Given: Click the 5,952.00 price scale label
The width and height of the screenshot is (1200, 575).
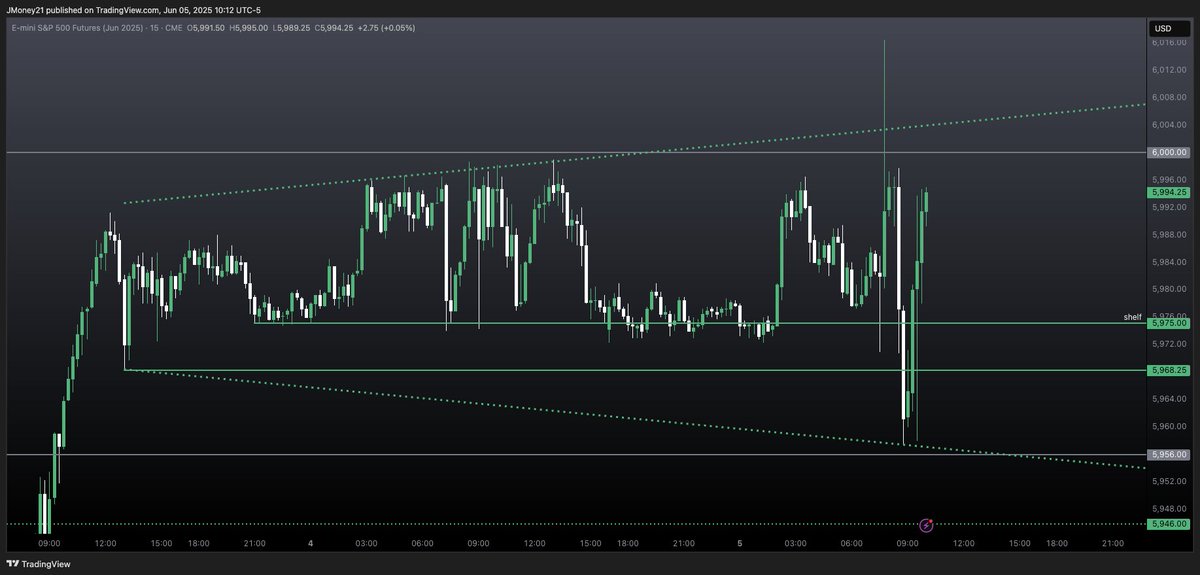Looking at the screenshot, I should pyautogui.click(x=1167, y=482).
